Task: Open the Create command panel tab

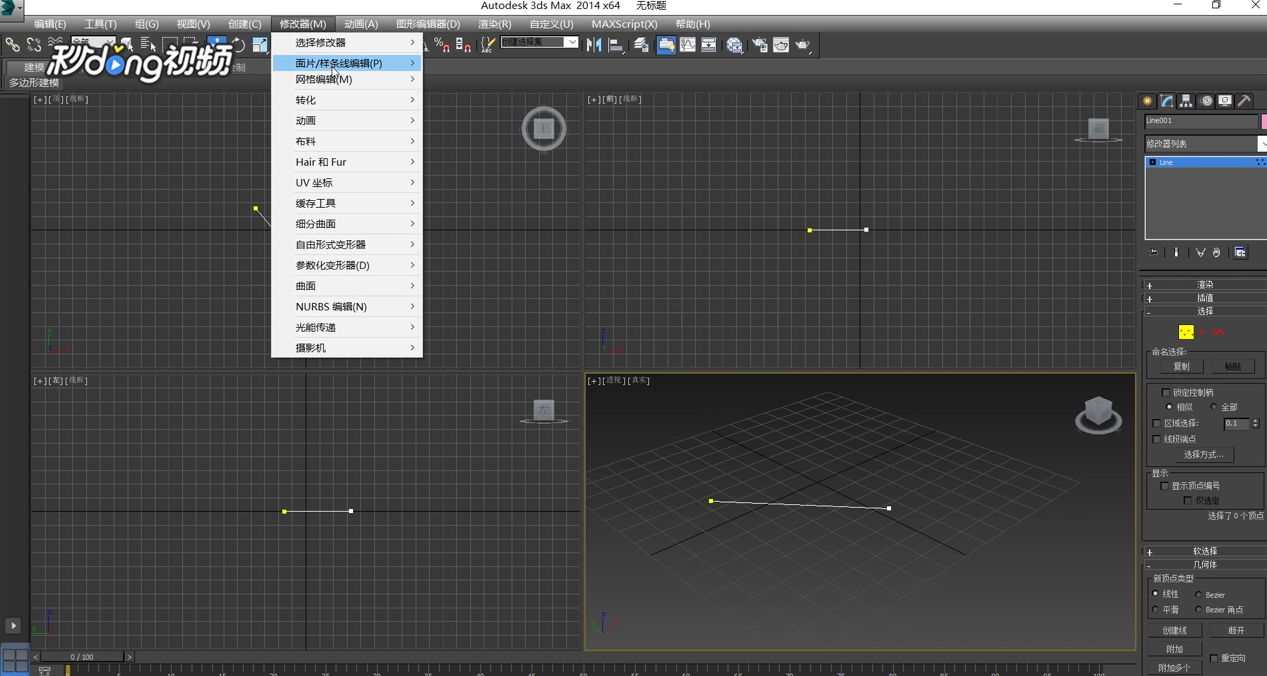Action: (x=1148, y=101)
